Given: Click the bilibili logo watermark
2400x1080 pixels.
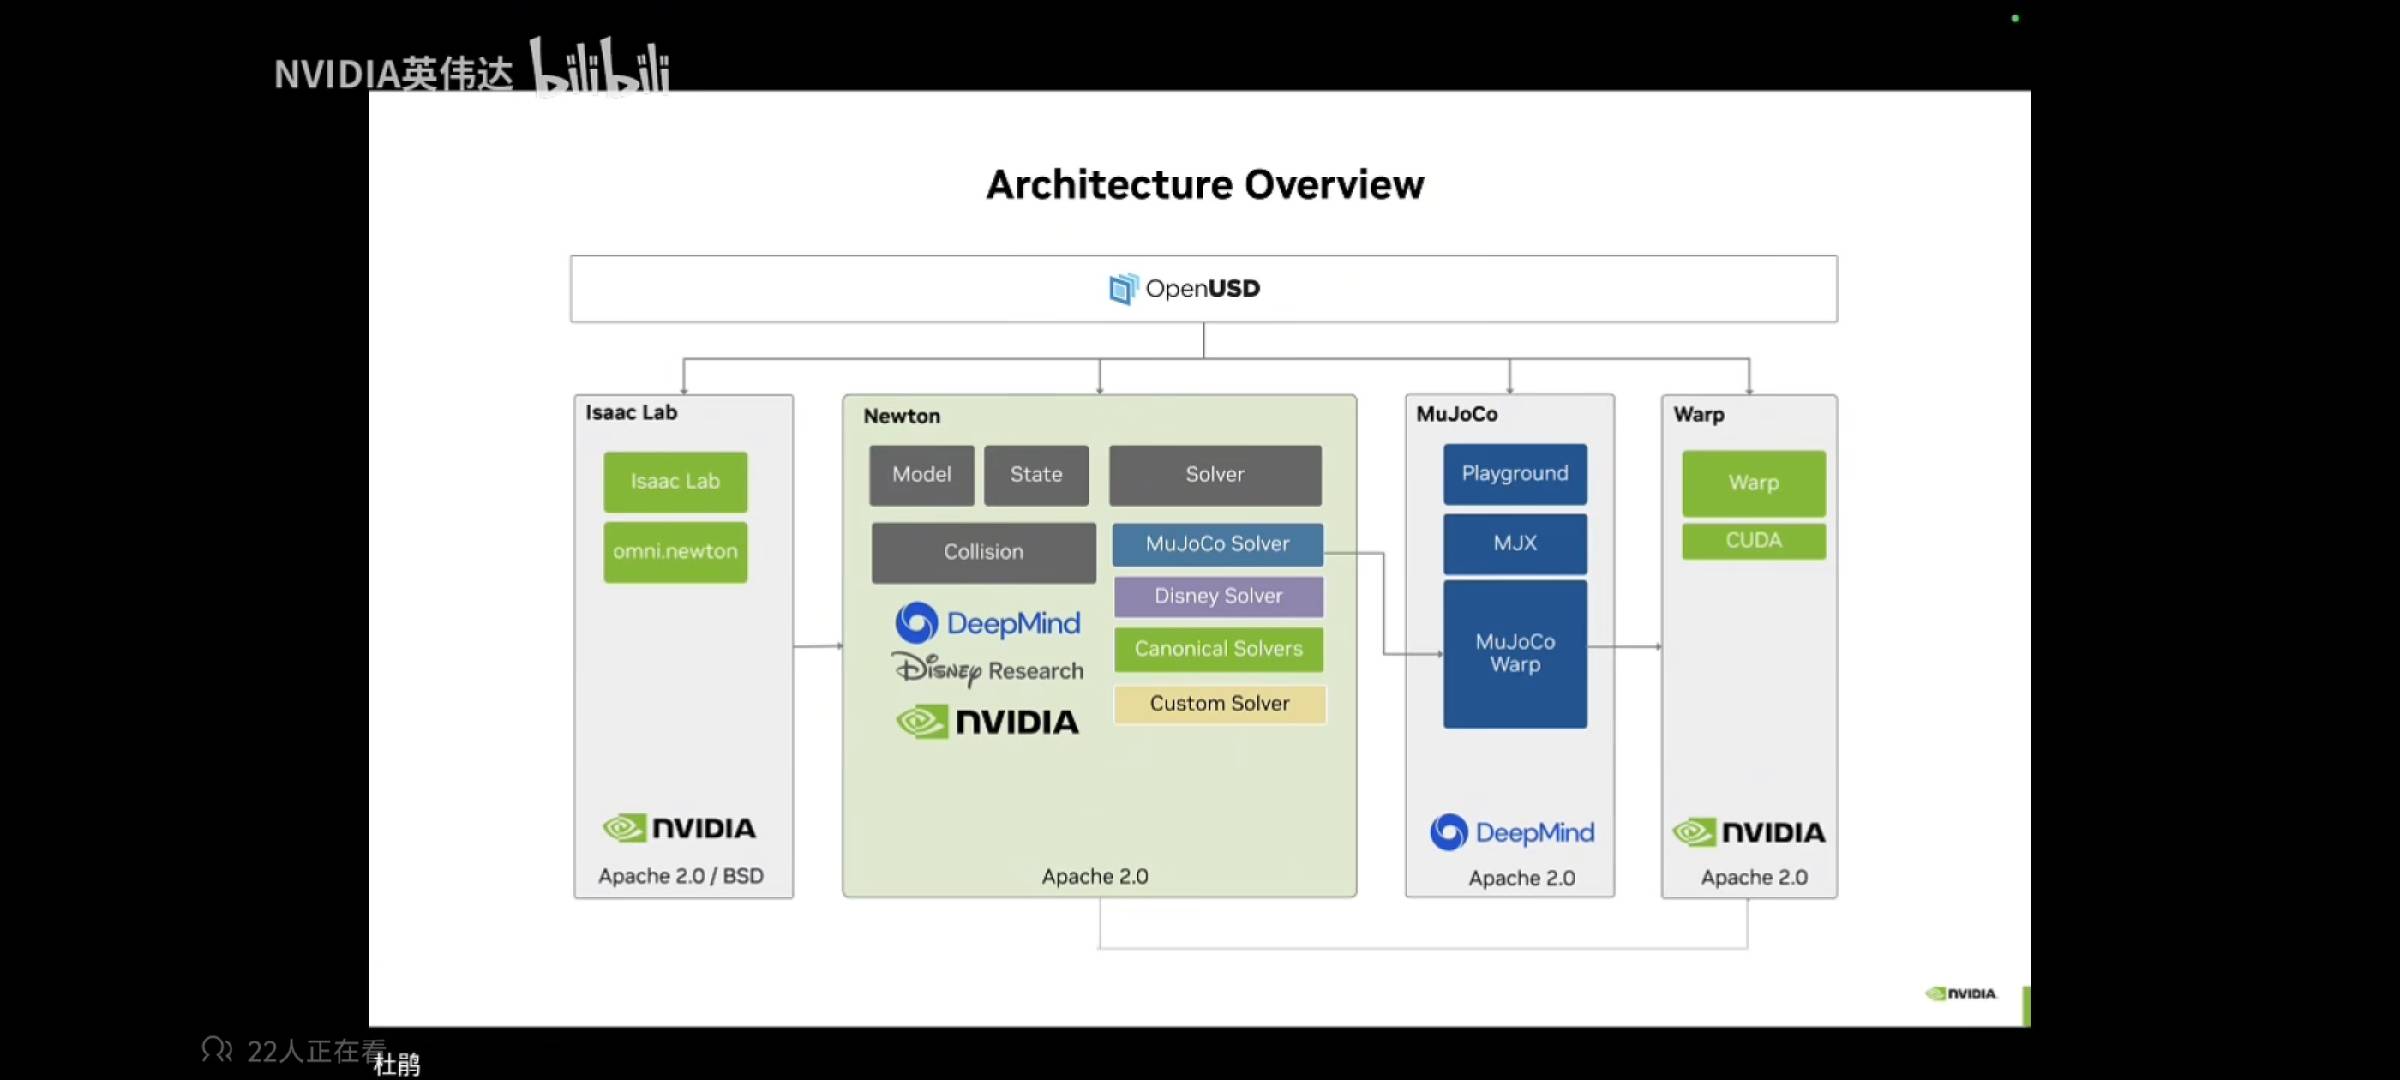Looking at the screenshot, I should (x=599, y=68).
